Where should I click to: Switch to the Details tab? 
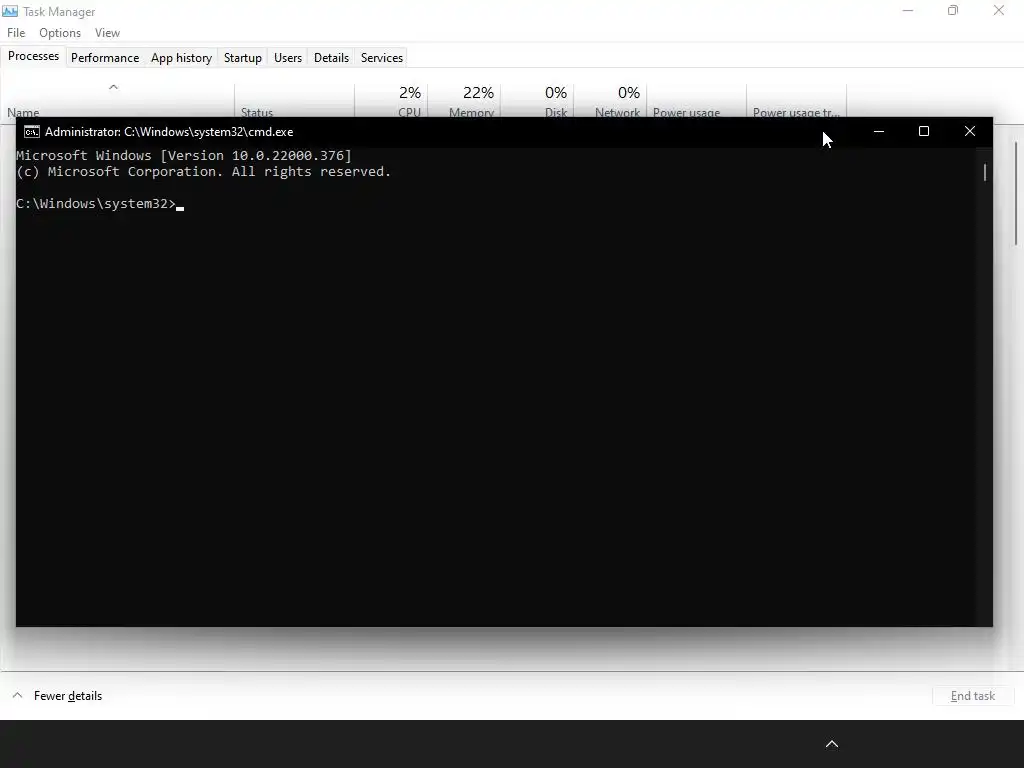click(331, 57)
